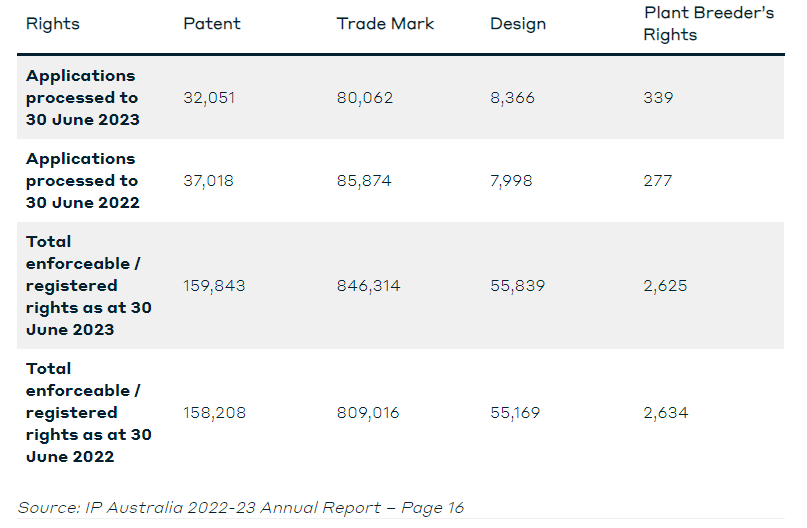The height and width of the screenshot is (528, 807).
Task: Click design applications value 8,366
Action: (512, 98)
